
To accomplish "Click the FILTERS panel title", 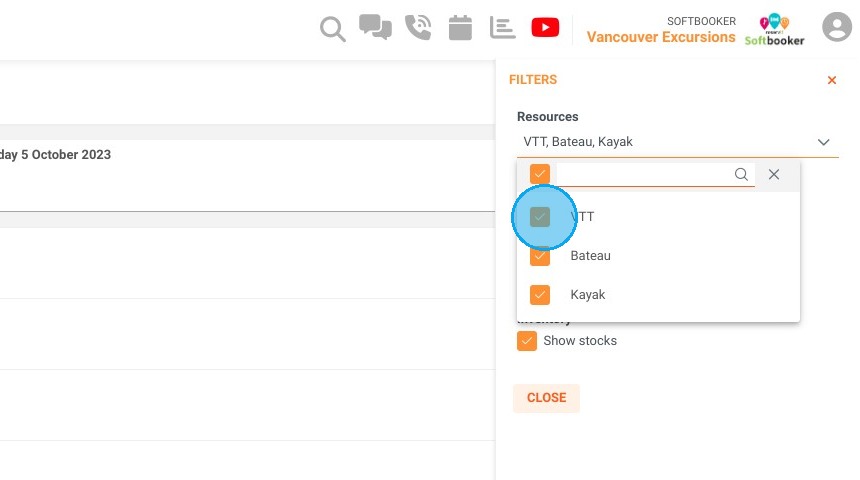I will tap(533, 80).
